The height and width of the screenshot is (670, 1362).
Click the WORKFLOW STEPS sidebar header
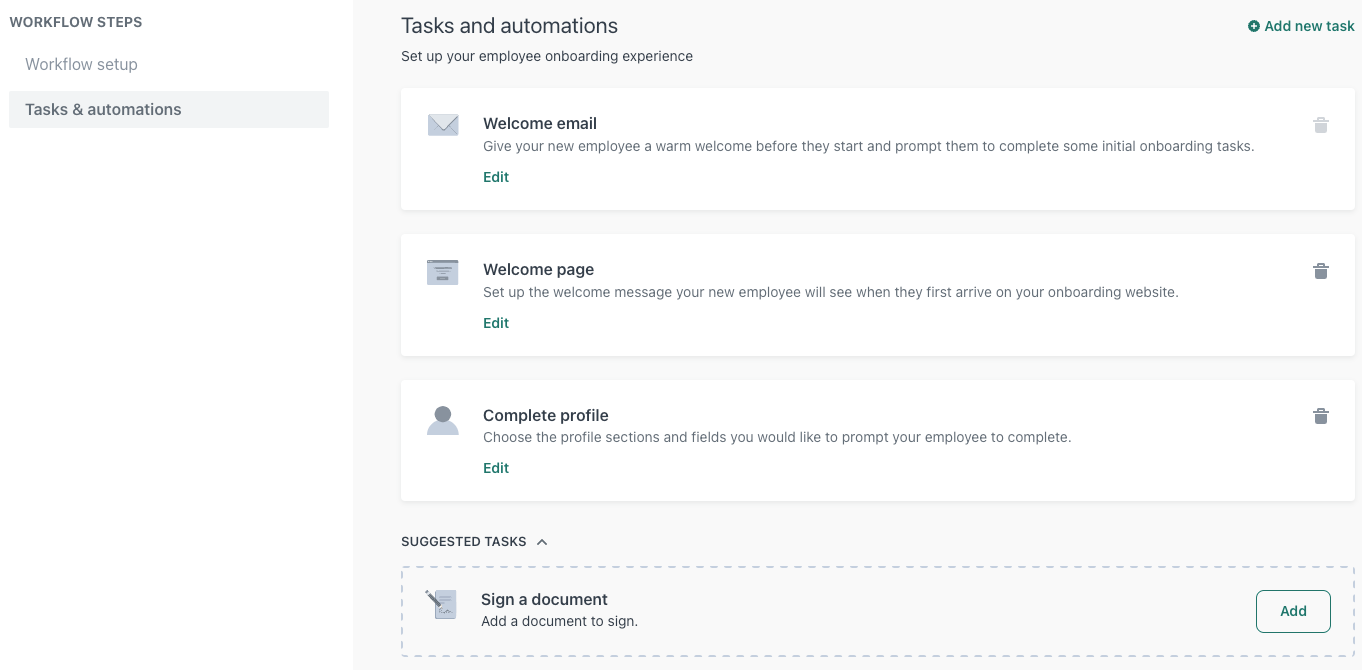(x=76, y=22)
